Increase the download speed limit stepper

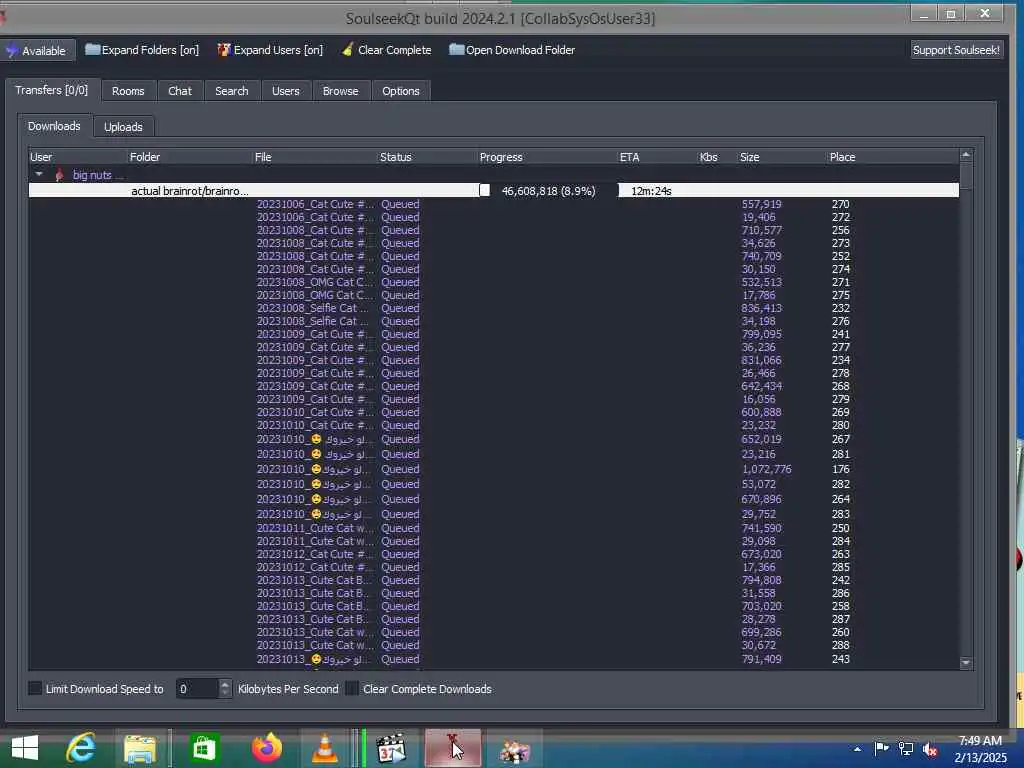point(225,684)
